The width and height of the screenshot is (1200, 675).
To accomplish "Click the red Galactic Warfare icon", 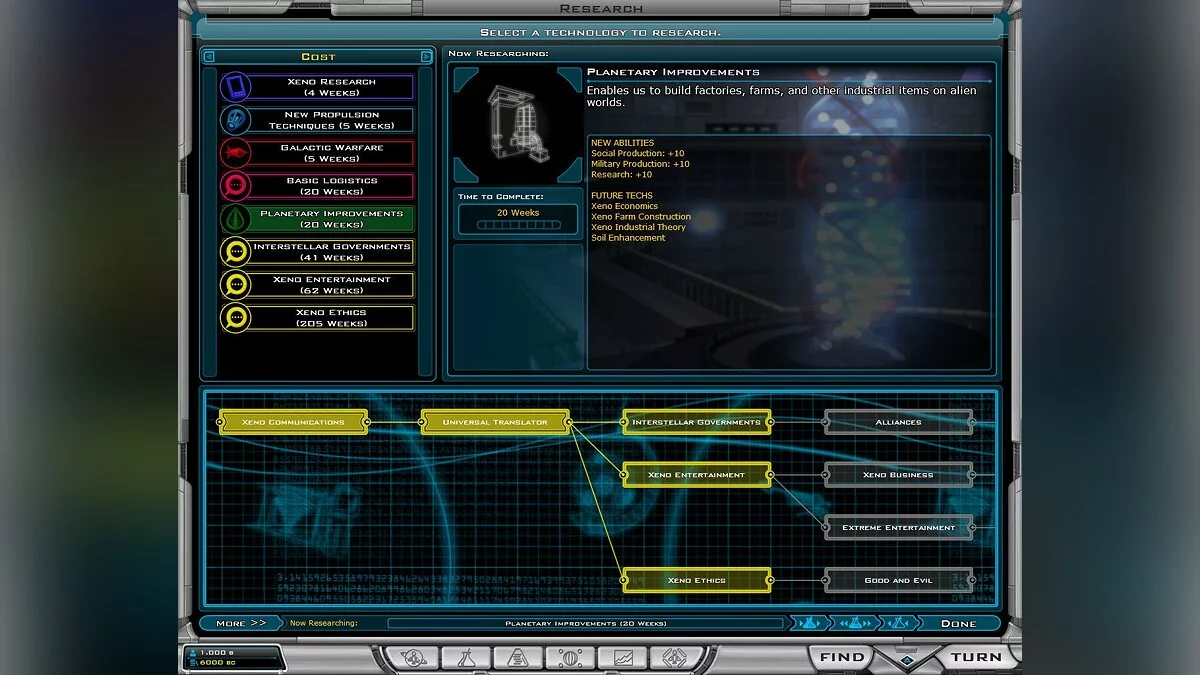I will pyautogui.click(x=235, y=153).
